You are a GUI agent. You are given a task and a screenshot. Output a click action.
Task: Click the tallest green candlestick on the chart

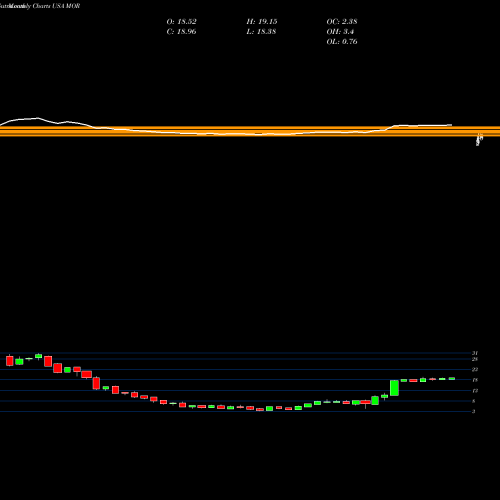[394, 388]
